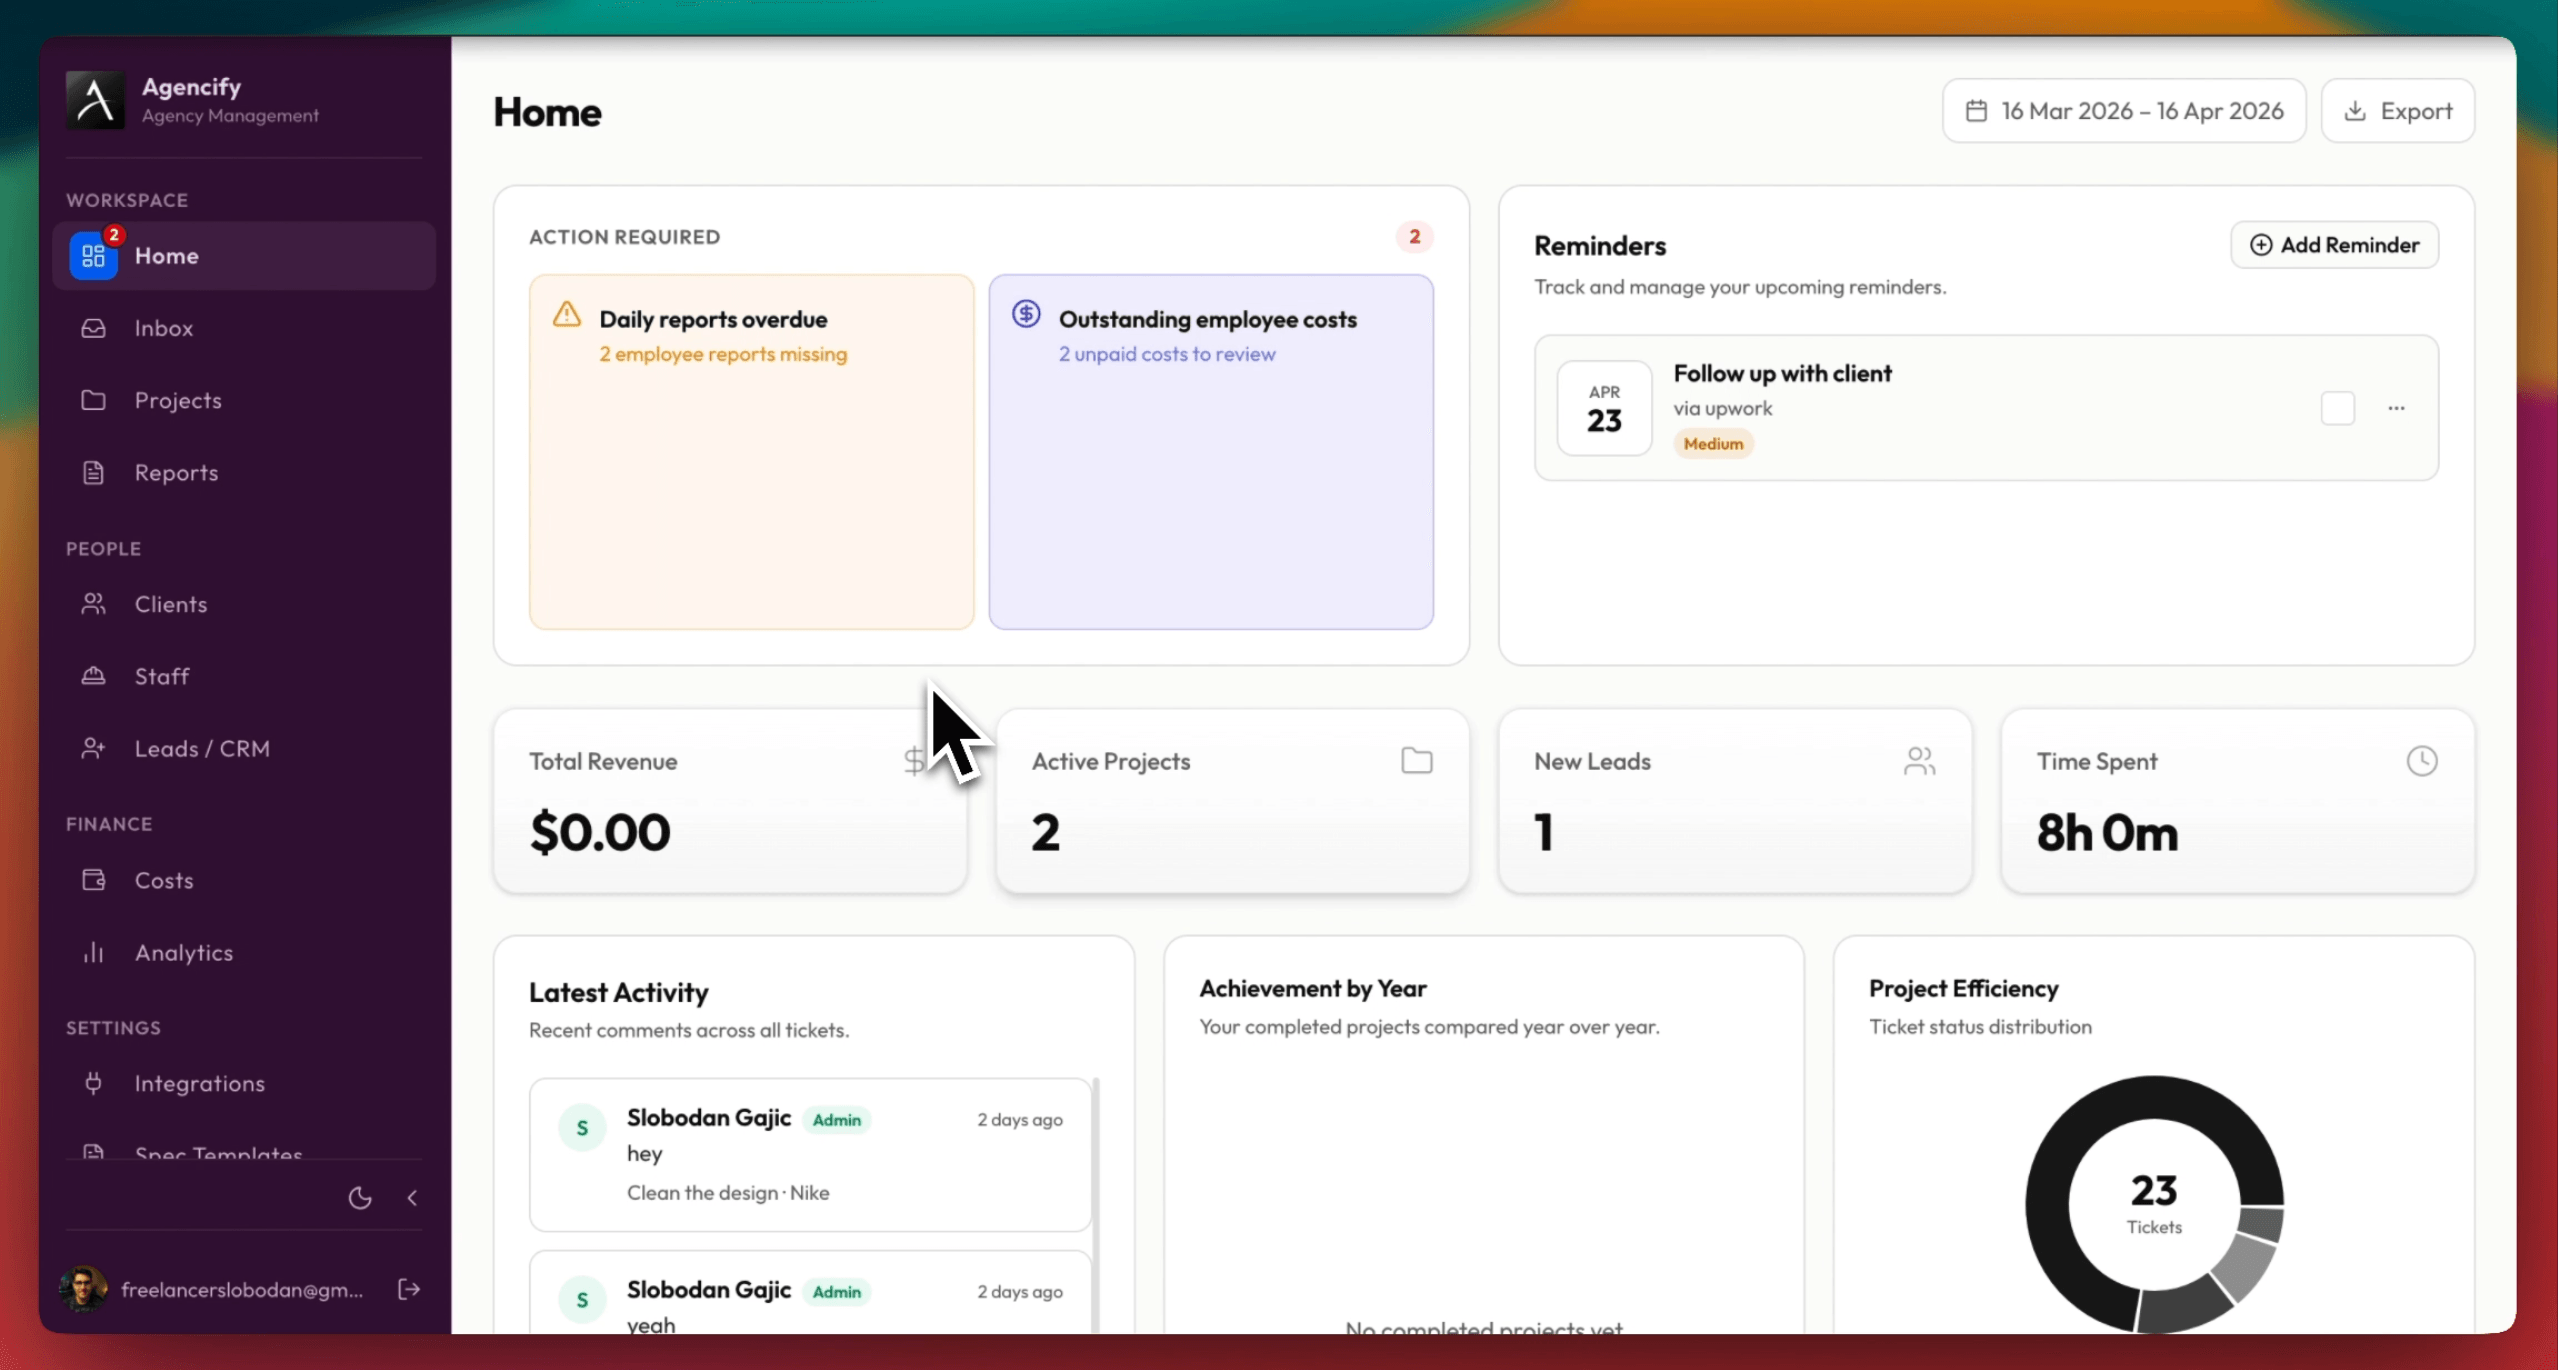The image size is (2558, 1370).
Task: Open the reminder options three-dot menu
Action: 2397,408
